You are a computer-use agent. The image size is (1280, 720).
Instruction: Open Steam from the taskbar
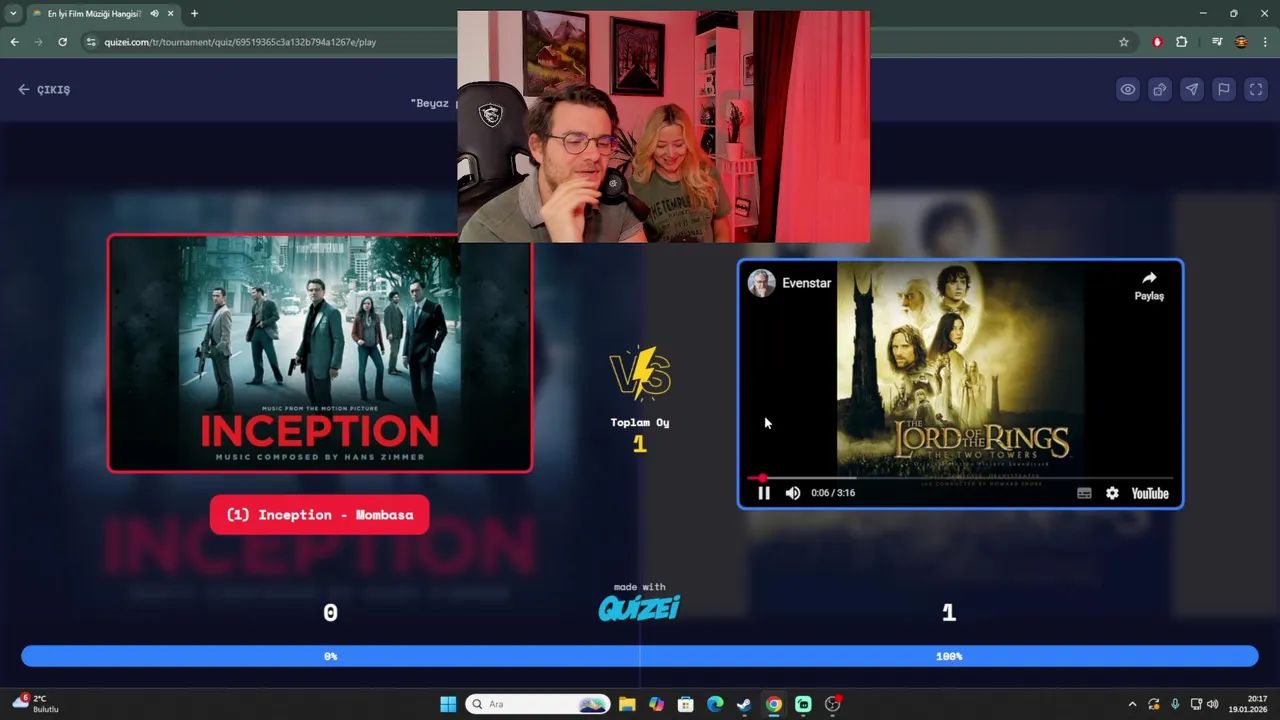point(744,704)
